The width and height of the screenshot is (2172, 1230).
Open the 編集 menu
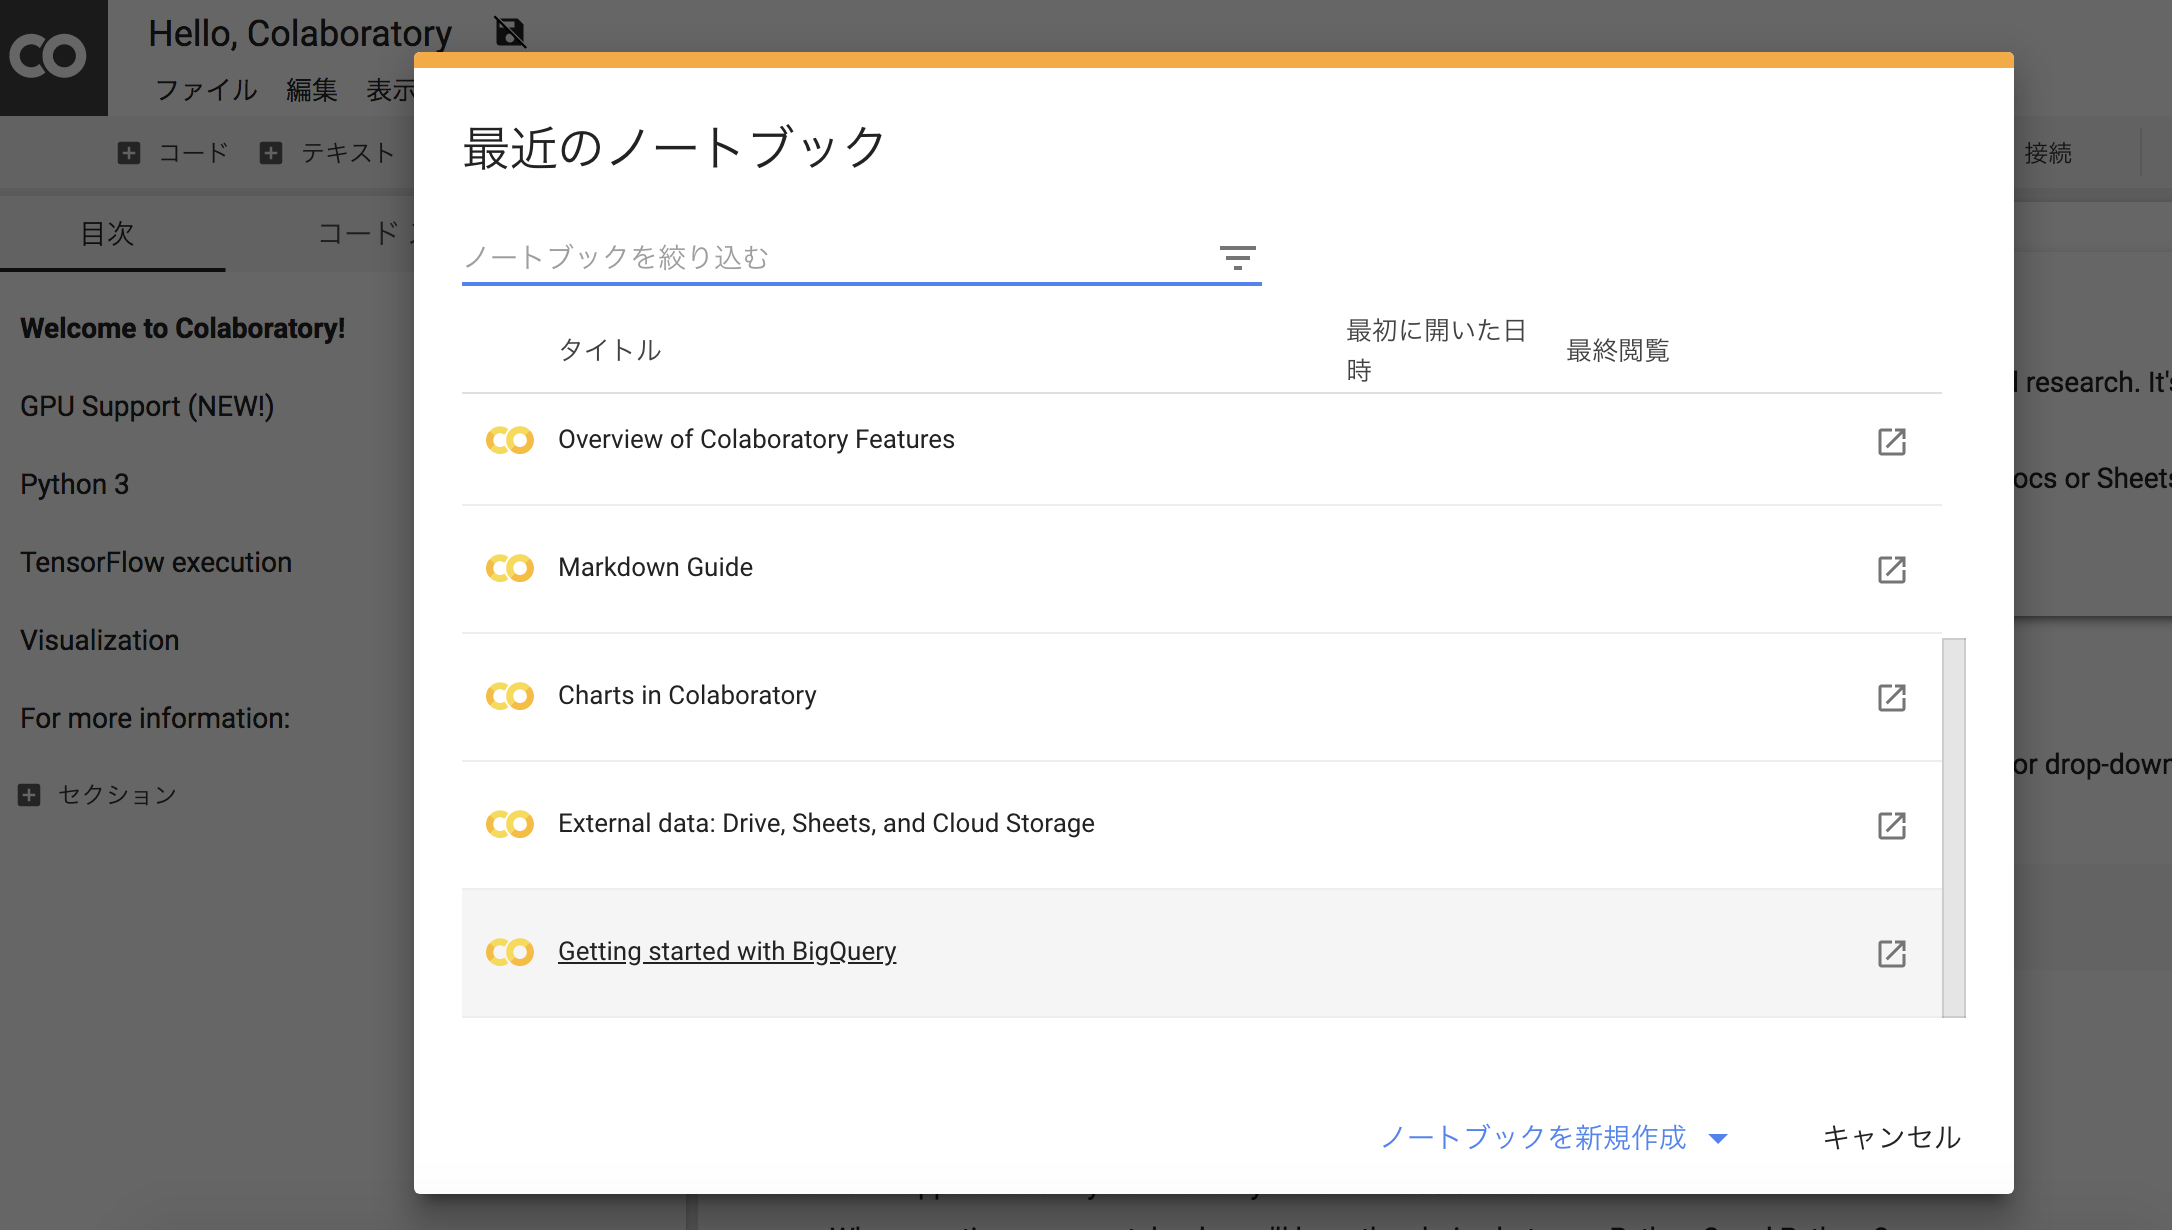point(312,90)
